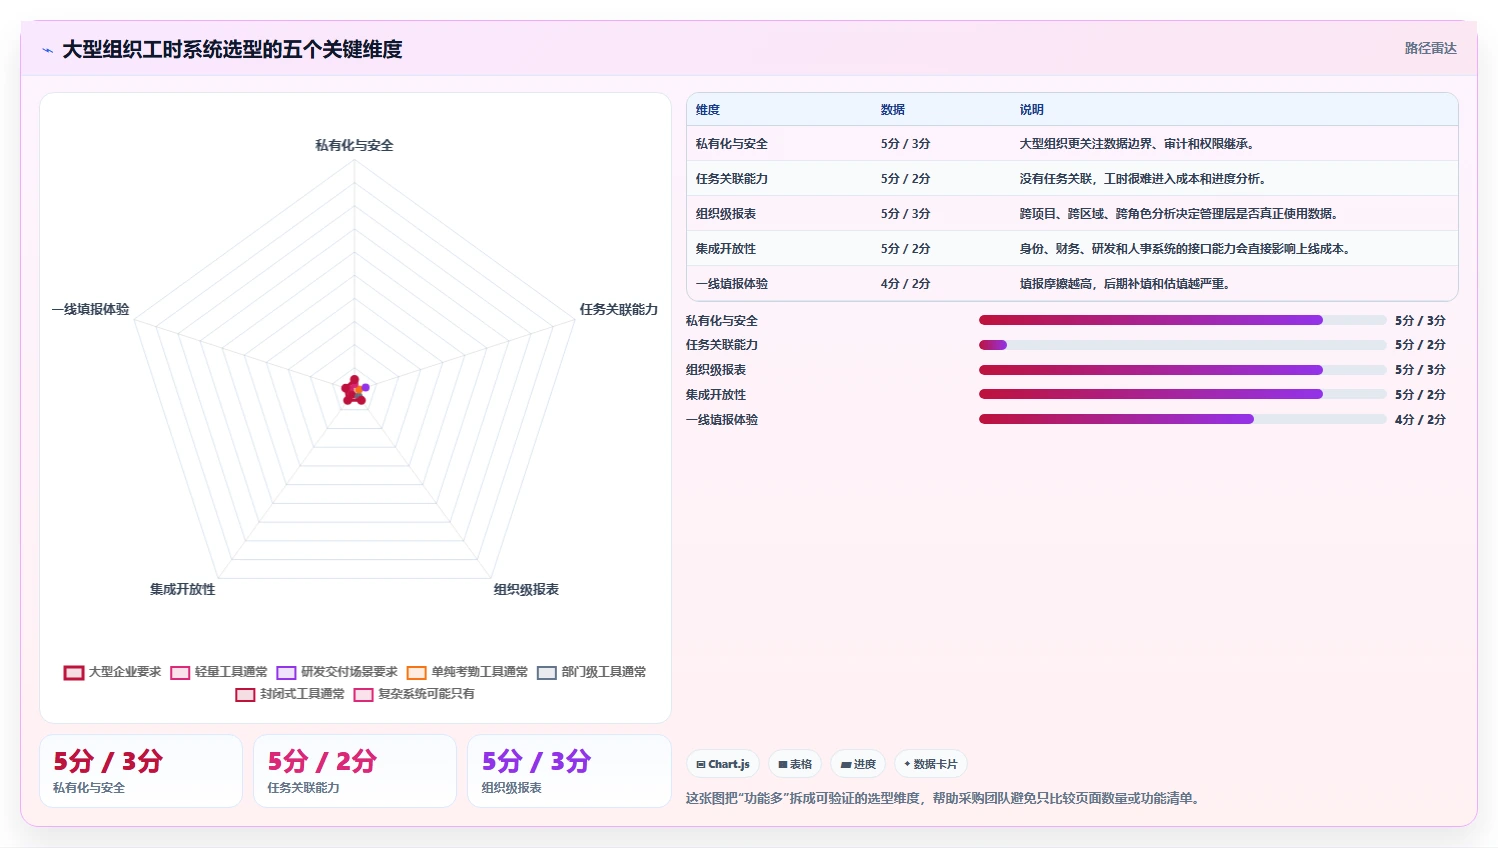Click the 任务关联能力 progress bar
The image size is (1498, 848).
point(1183,345)
